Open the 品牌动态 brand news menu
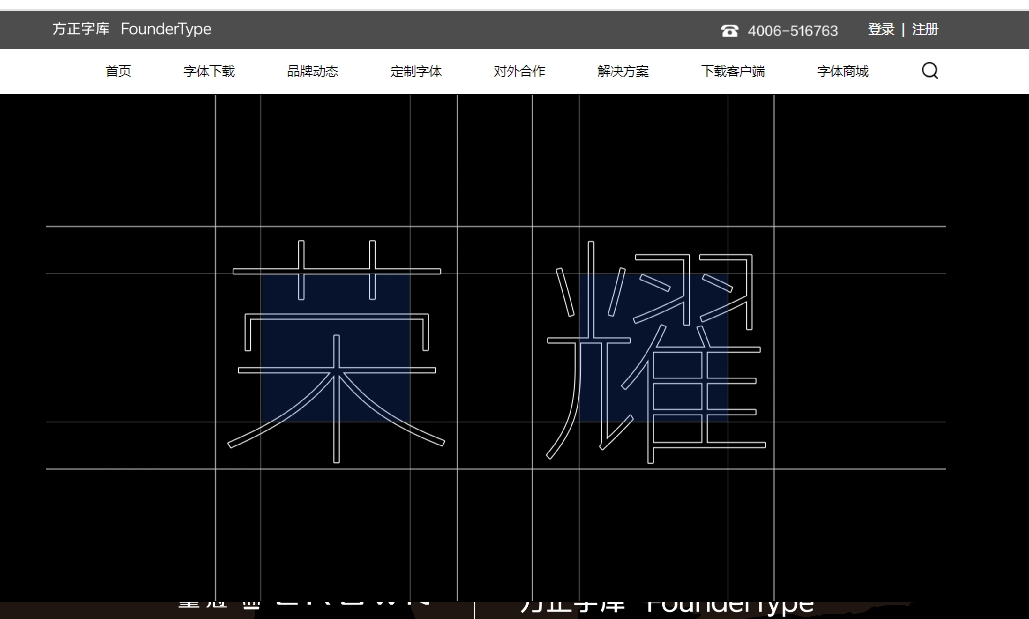This screenshot has width=1029, height=619. coord(311,71)
